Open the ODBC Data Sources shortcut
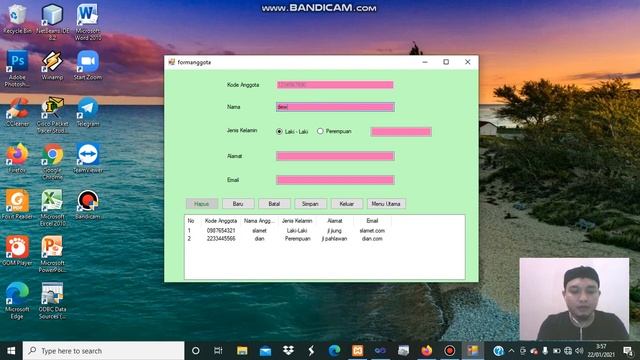 (52, 301)
